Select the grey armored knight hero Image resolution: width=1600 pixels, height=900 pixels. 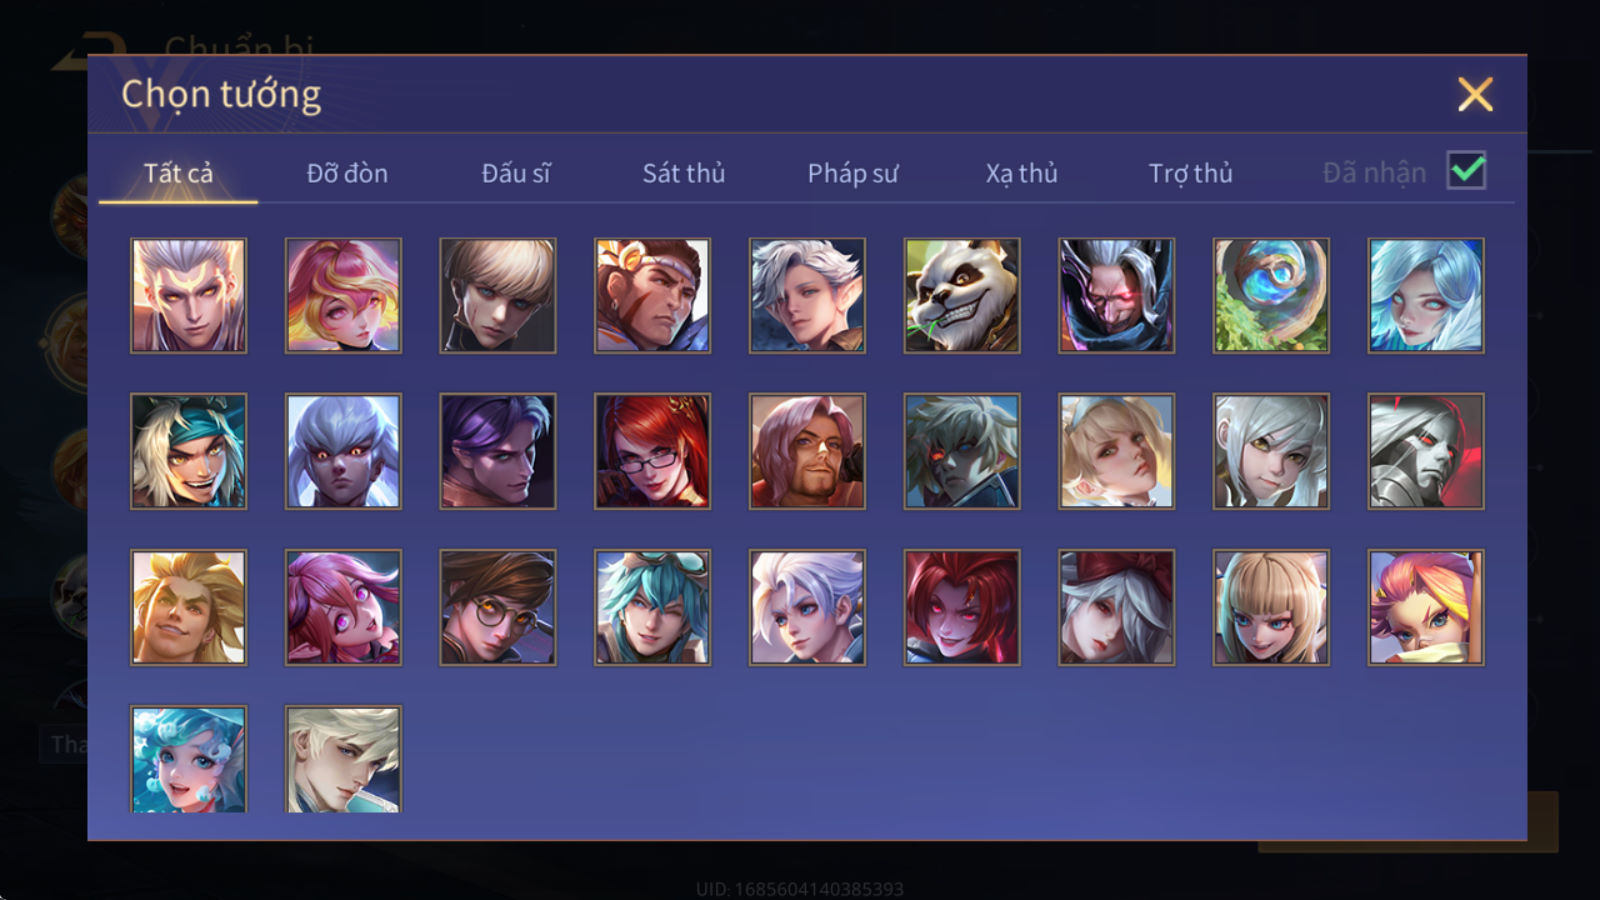[x=1426, y=451]
